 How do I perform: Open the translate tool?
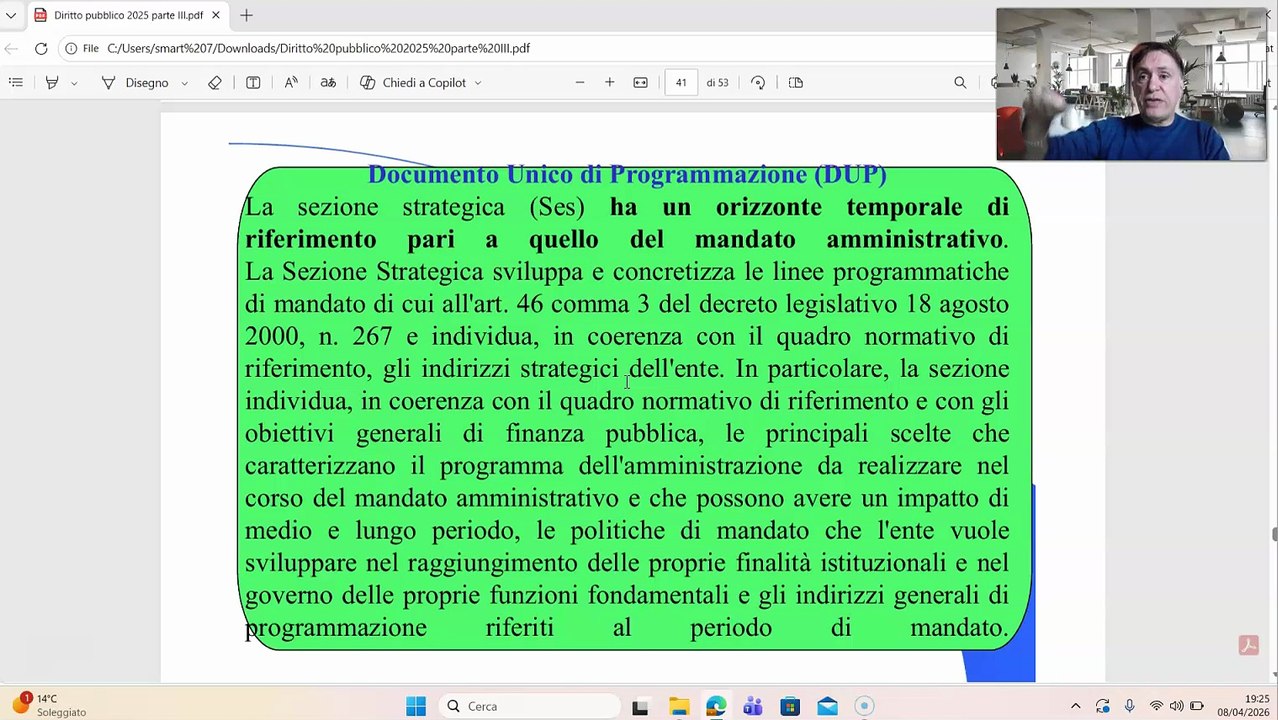pos(328,83)
